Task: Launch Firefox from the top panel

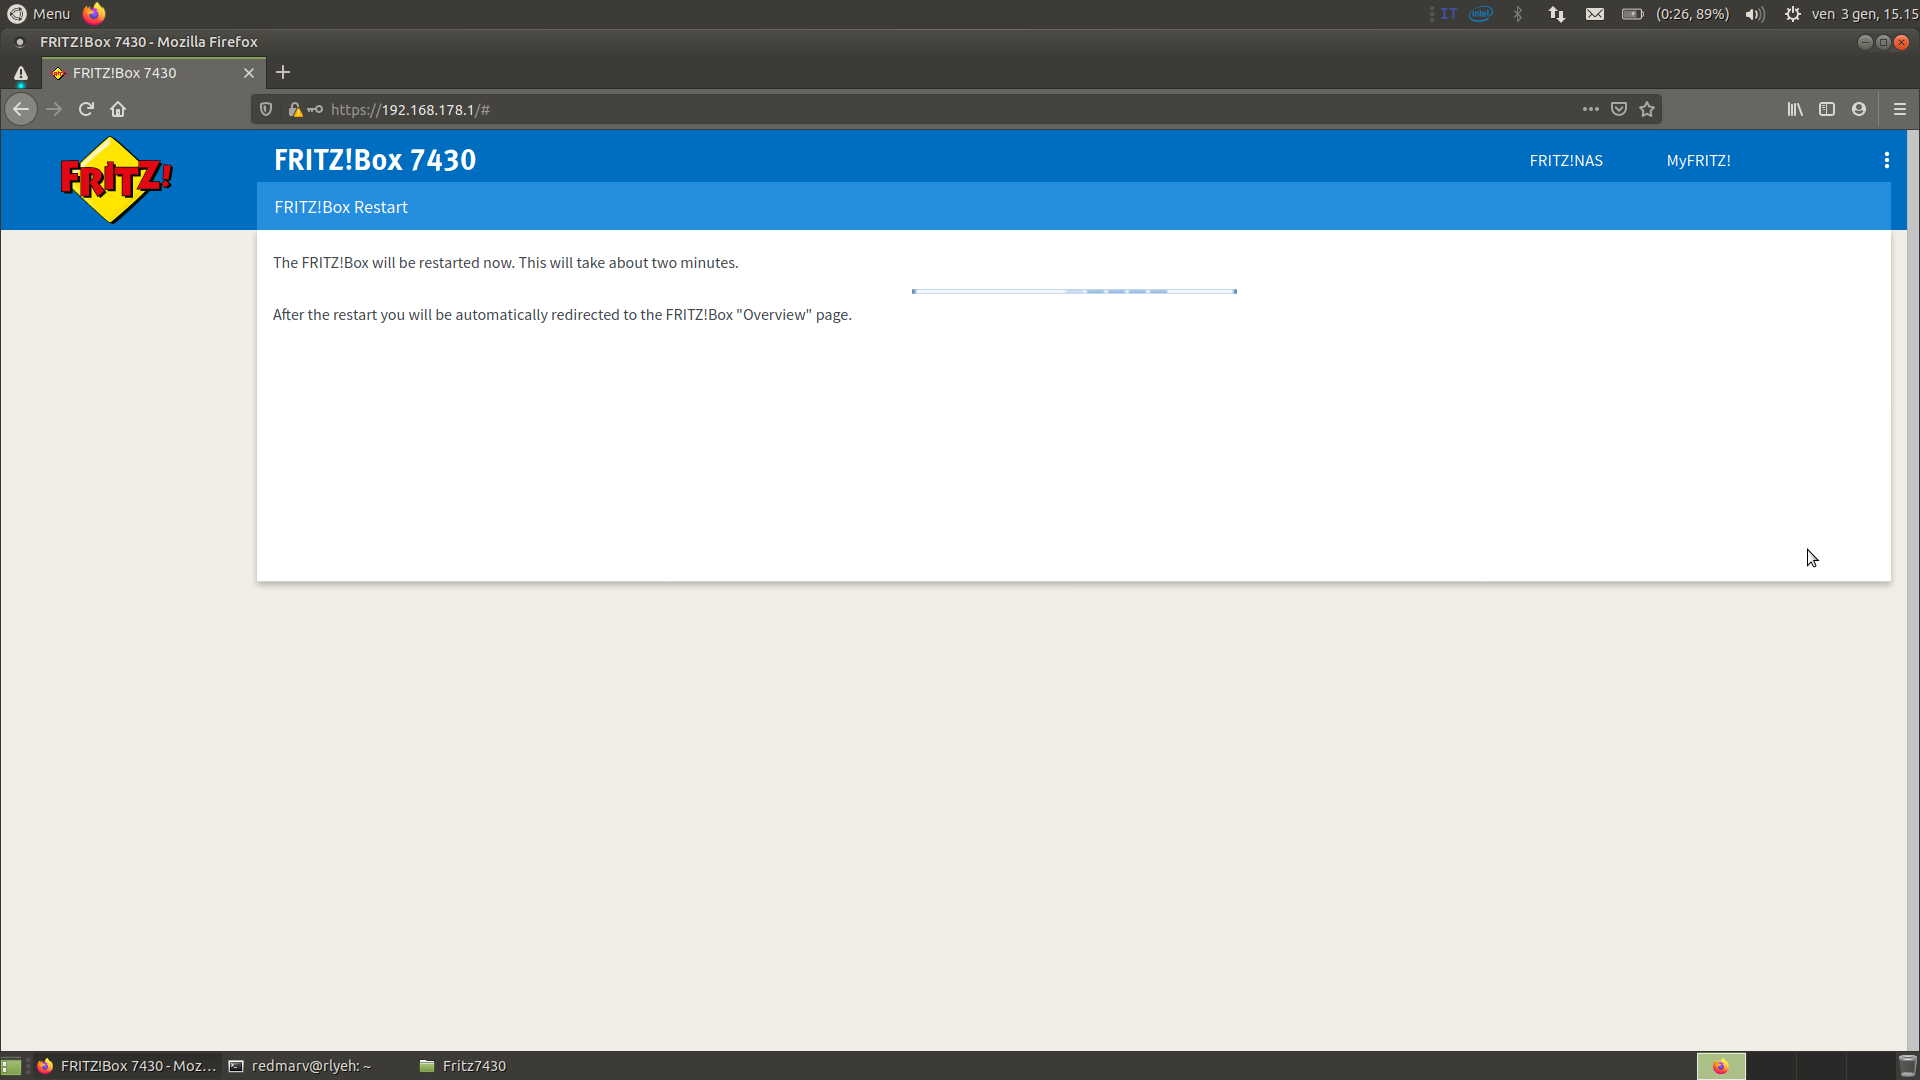Action: (94, 14)
